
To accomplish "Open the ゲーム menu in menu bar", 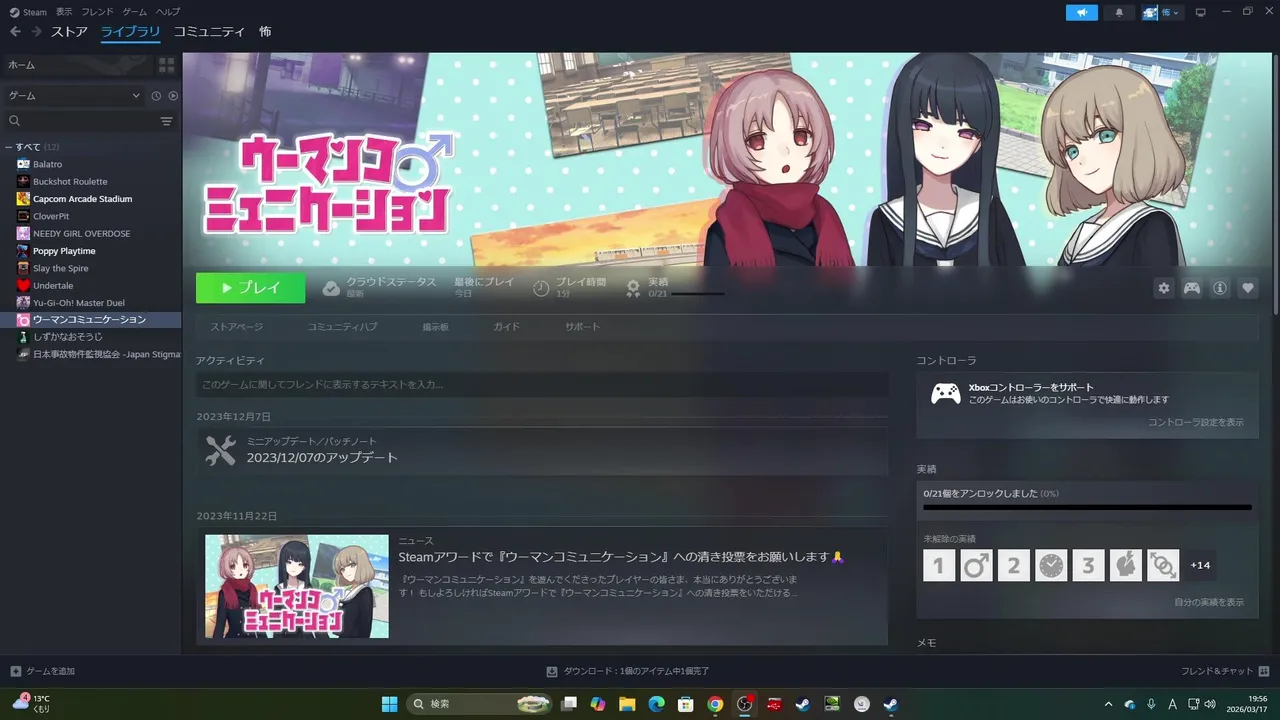I will (134, 12).
